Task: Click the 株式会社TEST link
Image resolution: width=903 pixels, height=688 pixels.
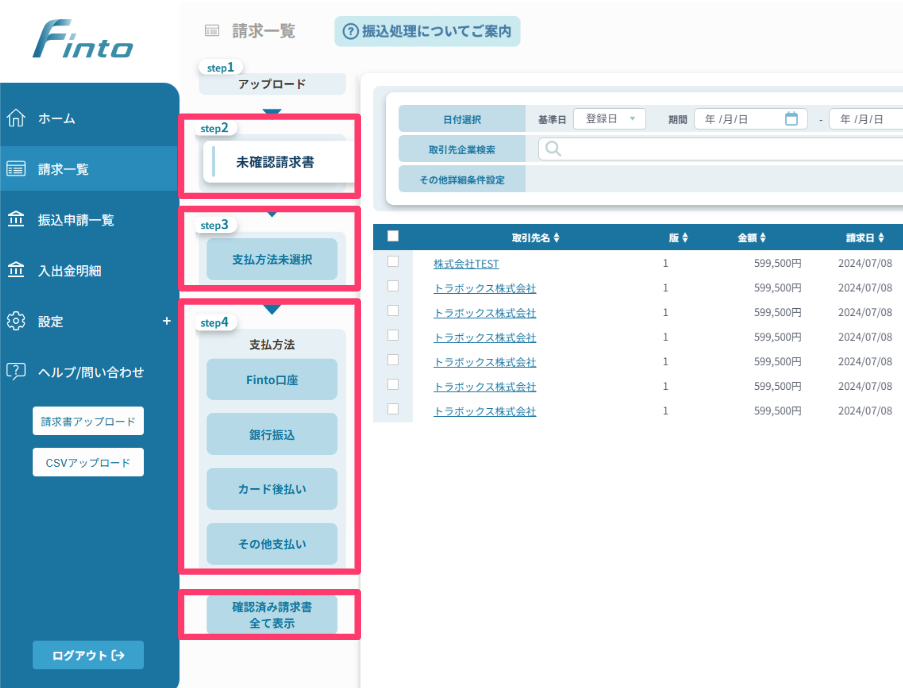Action: [466, 264]
